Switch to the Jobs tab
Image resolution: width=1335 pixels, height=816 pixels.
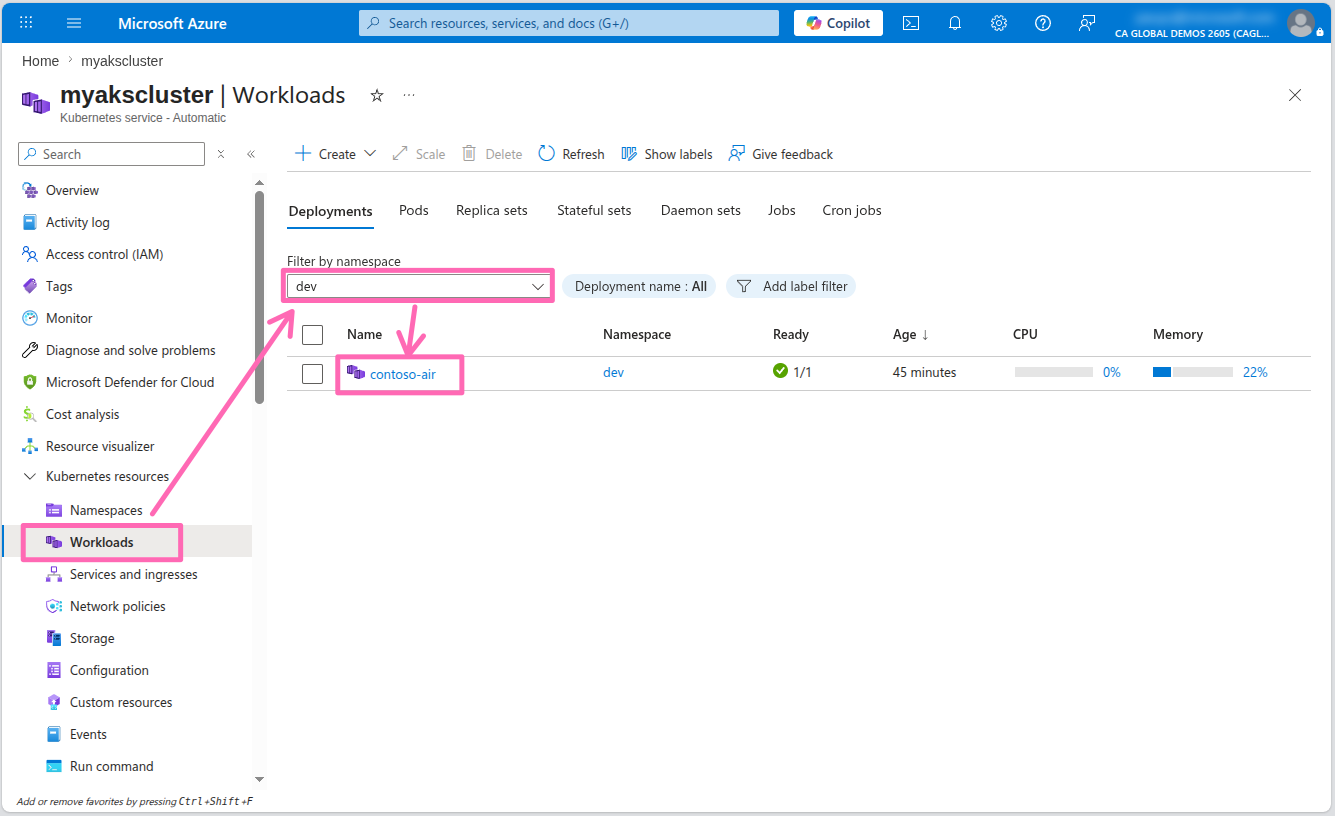point(782,210)
